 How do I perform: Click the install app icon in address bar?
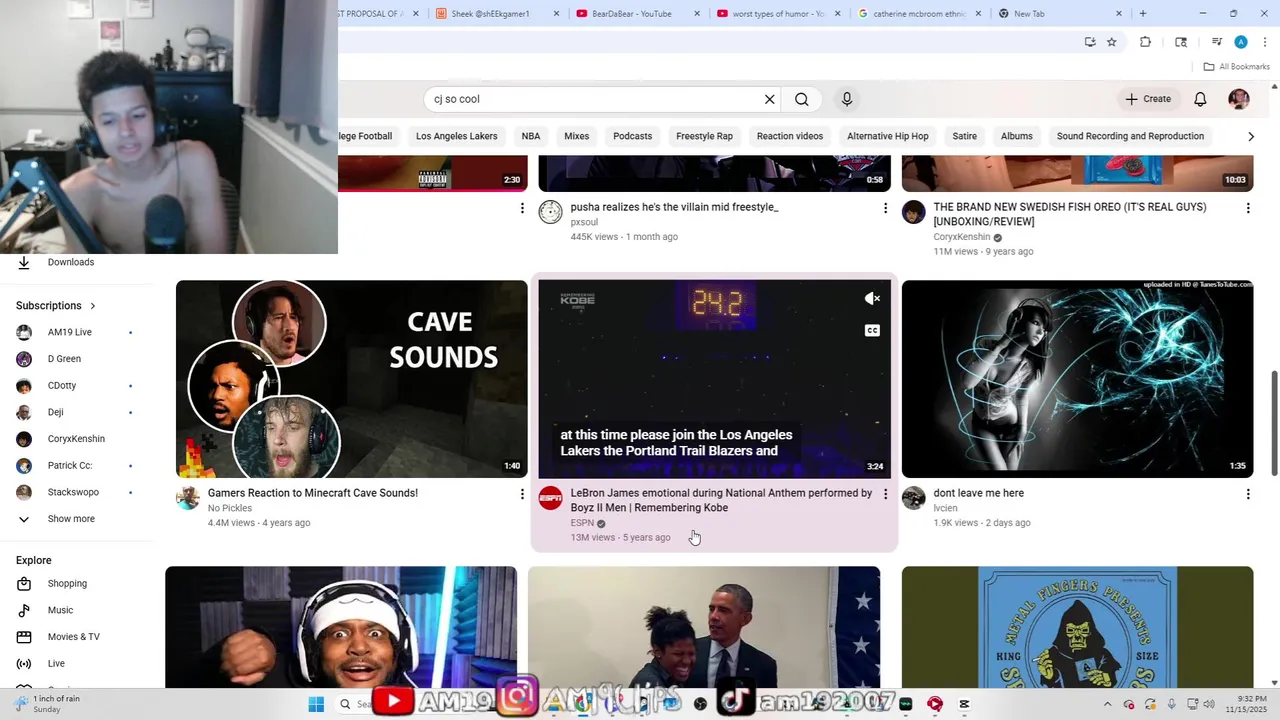pyautogui.click(x=1090, y=42)
